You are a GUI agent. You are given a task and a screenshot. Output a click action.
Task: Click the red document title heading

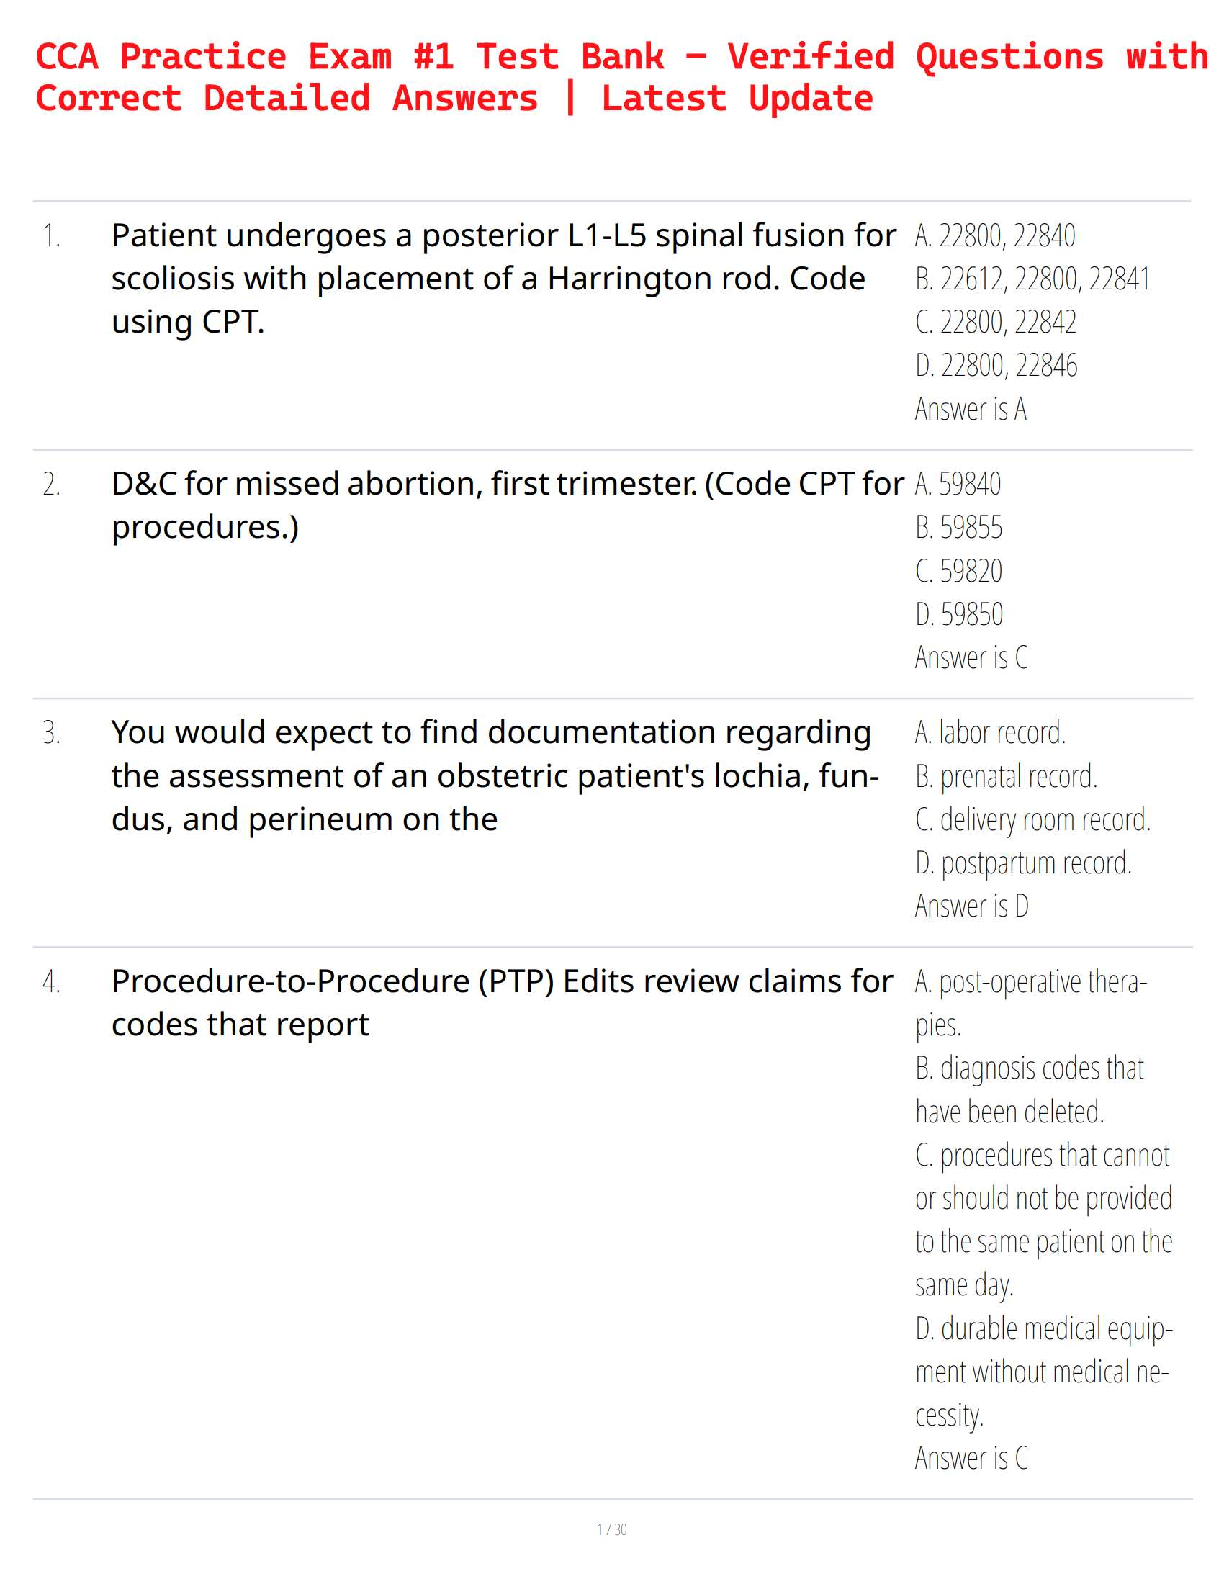click(x=620, y=77)
